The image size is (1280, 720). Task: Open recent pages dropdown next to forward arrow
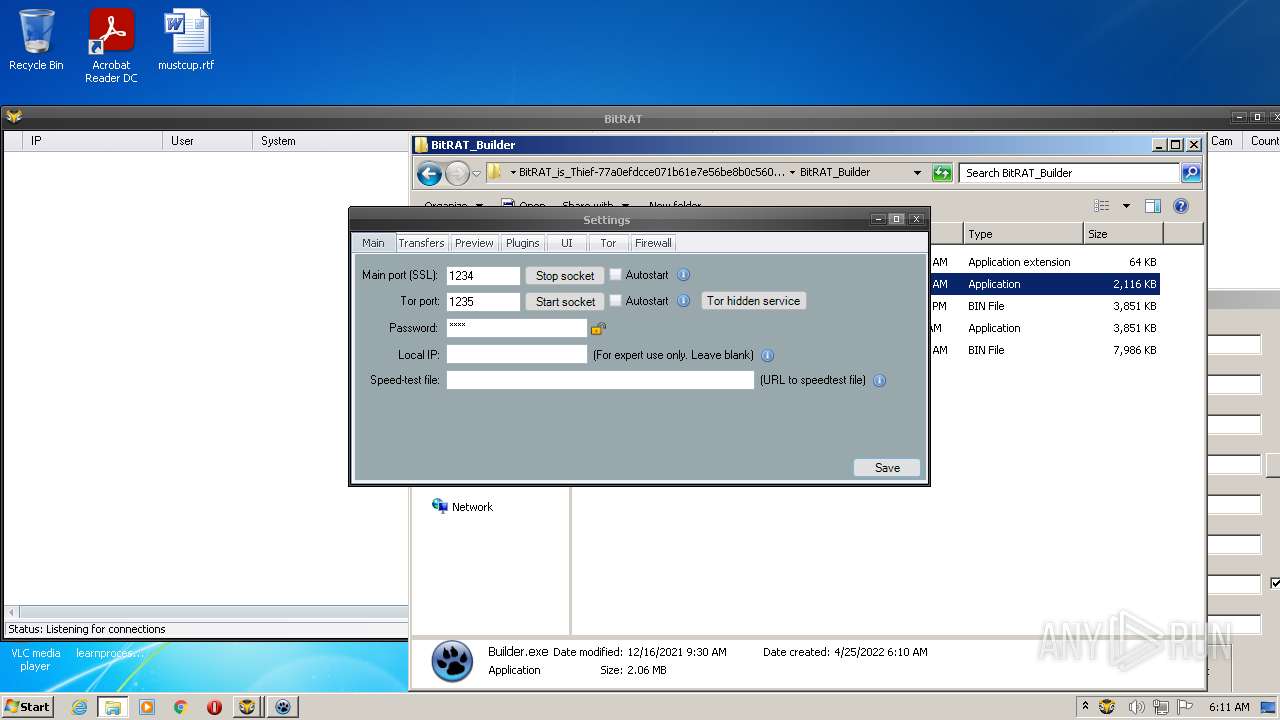(477, 173)
